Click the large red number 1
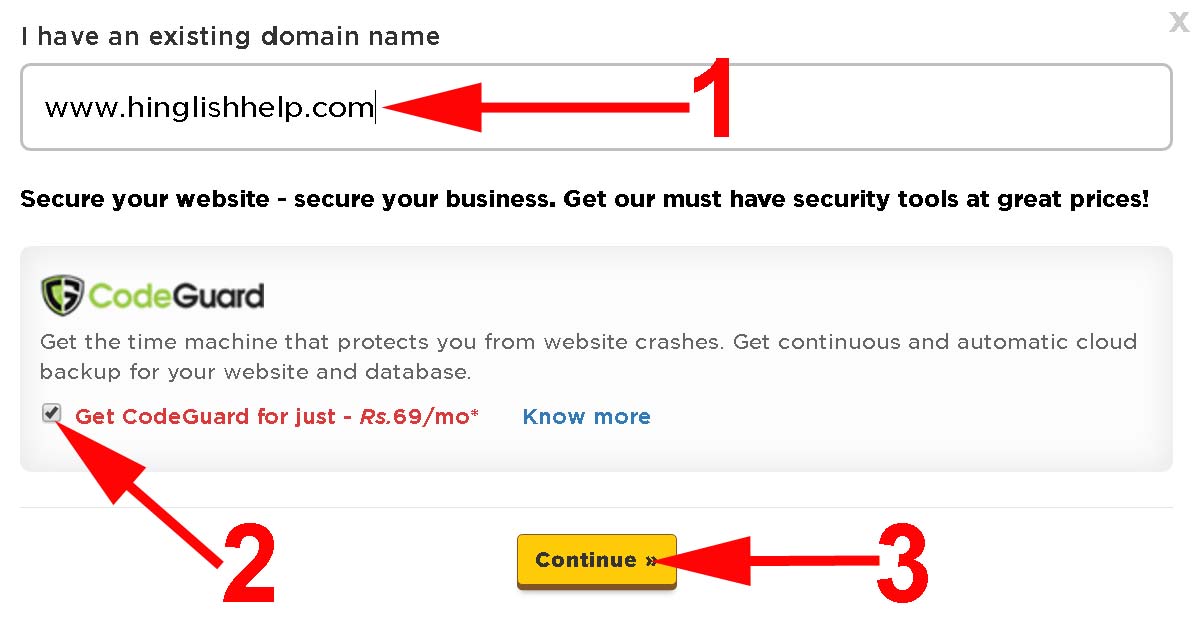 tap(712, 98)
